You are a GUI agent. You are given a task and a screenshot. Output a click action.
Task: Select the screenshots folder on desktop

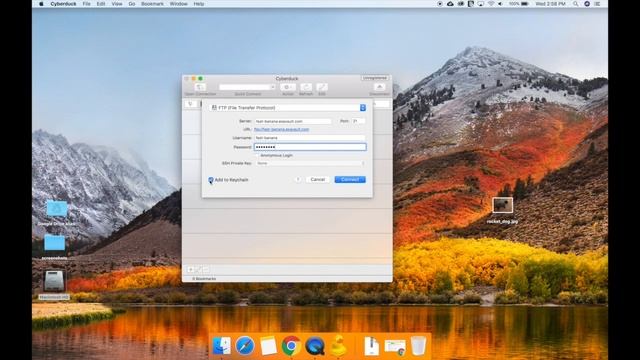coord(54,243)
